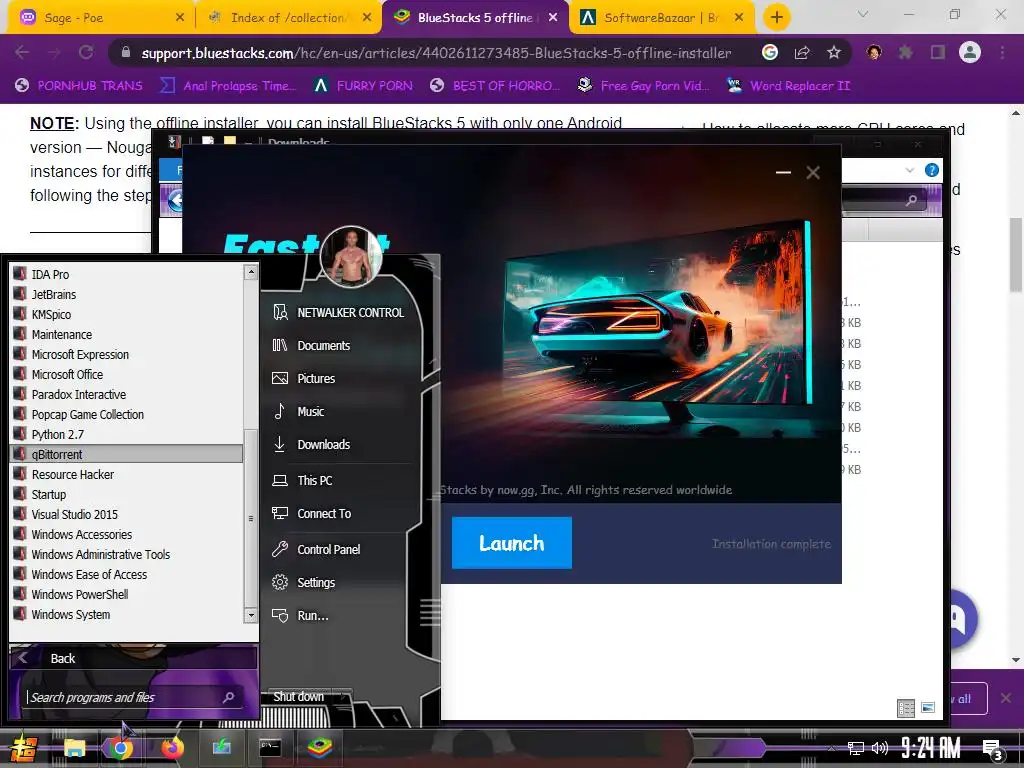Launch BlueStacks from the installer window
Image resolution: width=1024 pixels, height=768 pixels.
(x=511, y=543)
